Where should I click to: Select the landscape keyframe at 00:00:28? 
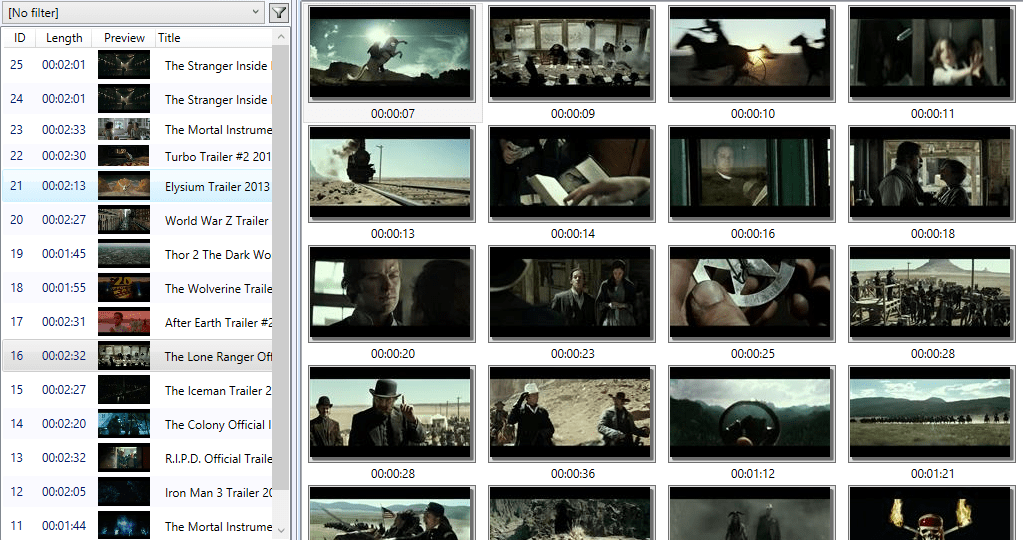[932, 294]
